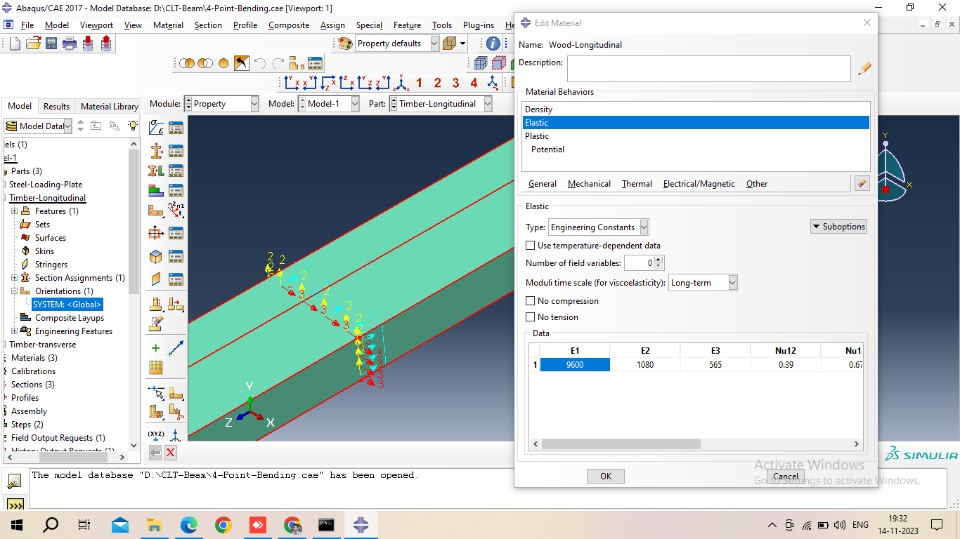Open the Assign Section tool
The width and height of the screenshot is (960, 539).
tap(156, 171)
